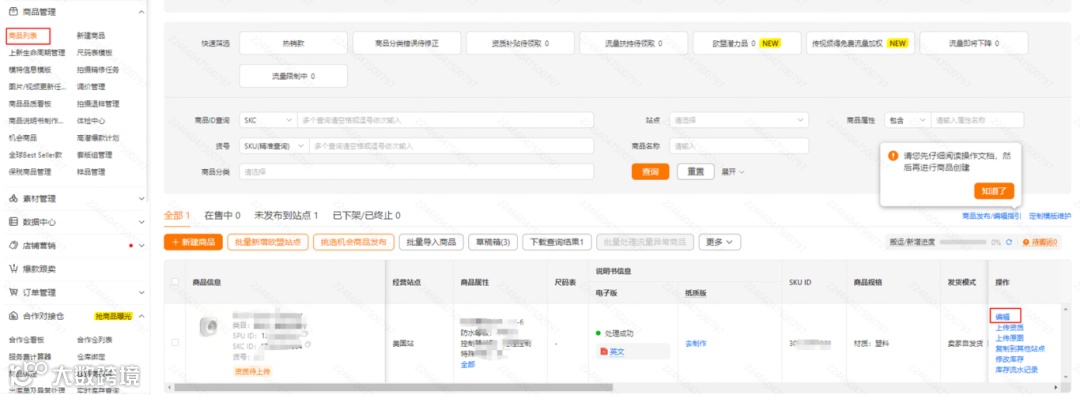Open 合作仓看板 in the sidebar
Viewport: 1080px width, 395px height.
pos(25,340)
